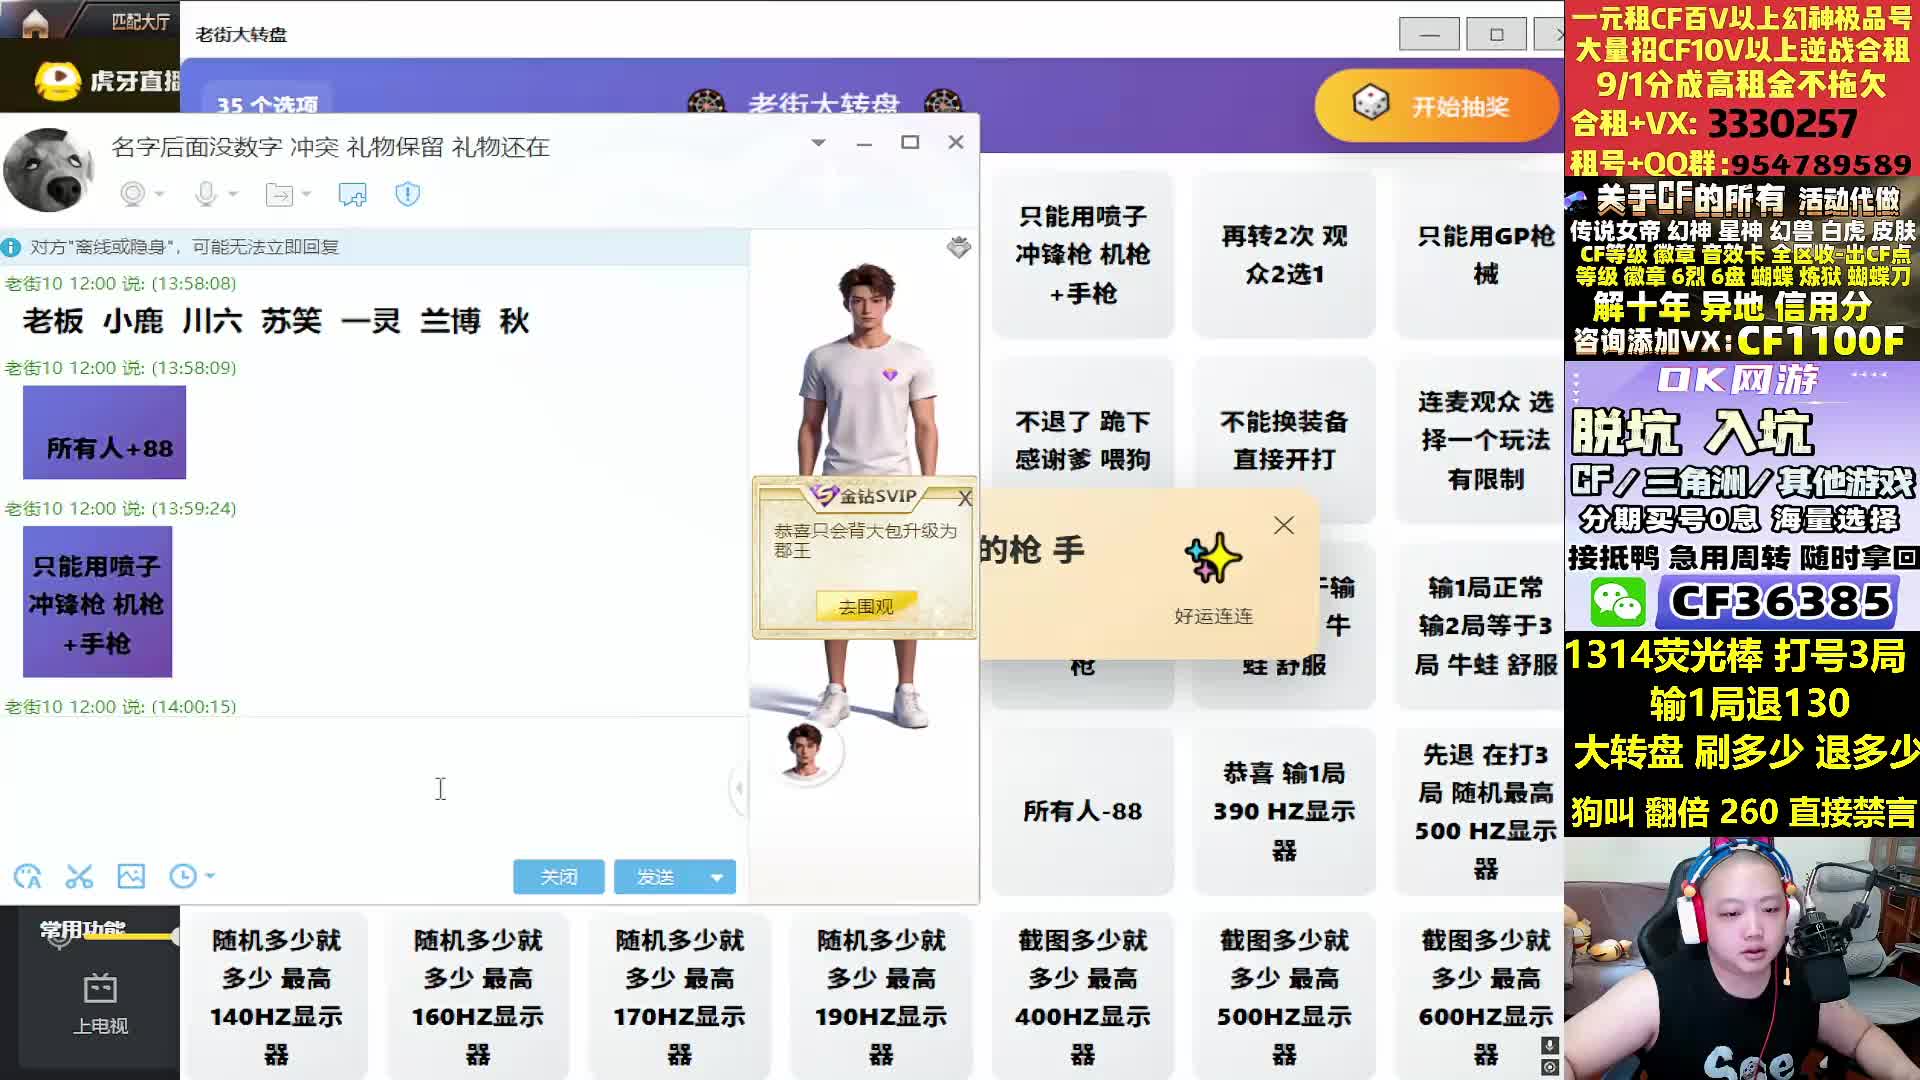Click the insert picture icon

(x=131, y=877)
